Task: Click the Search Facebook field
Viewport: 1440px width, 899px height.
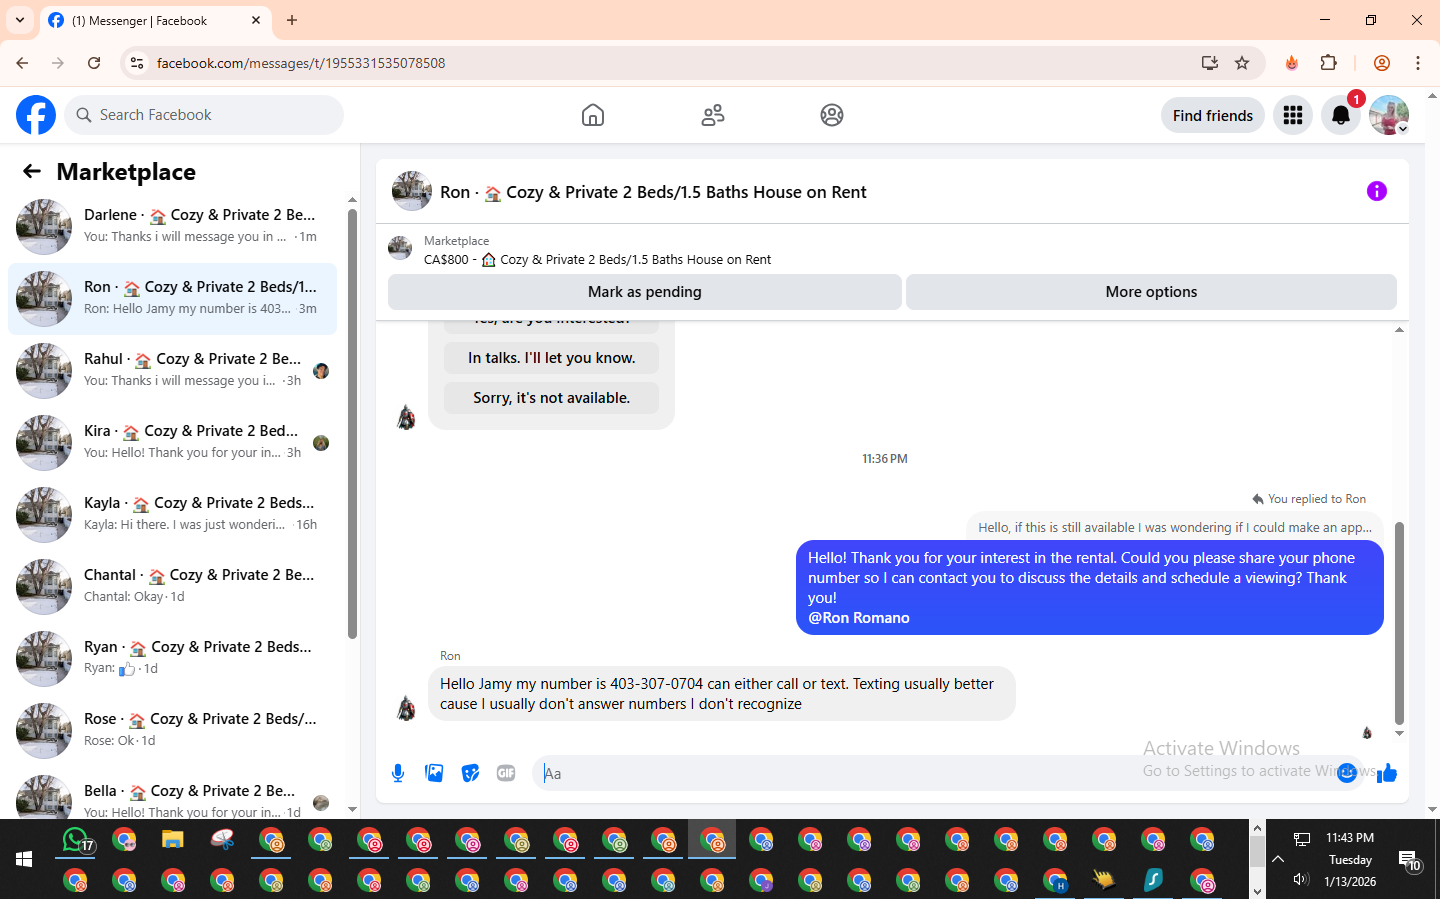Action: [x=204, y=115]
